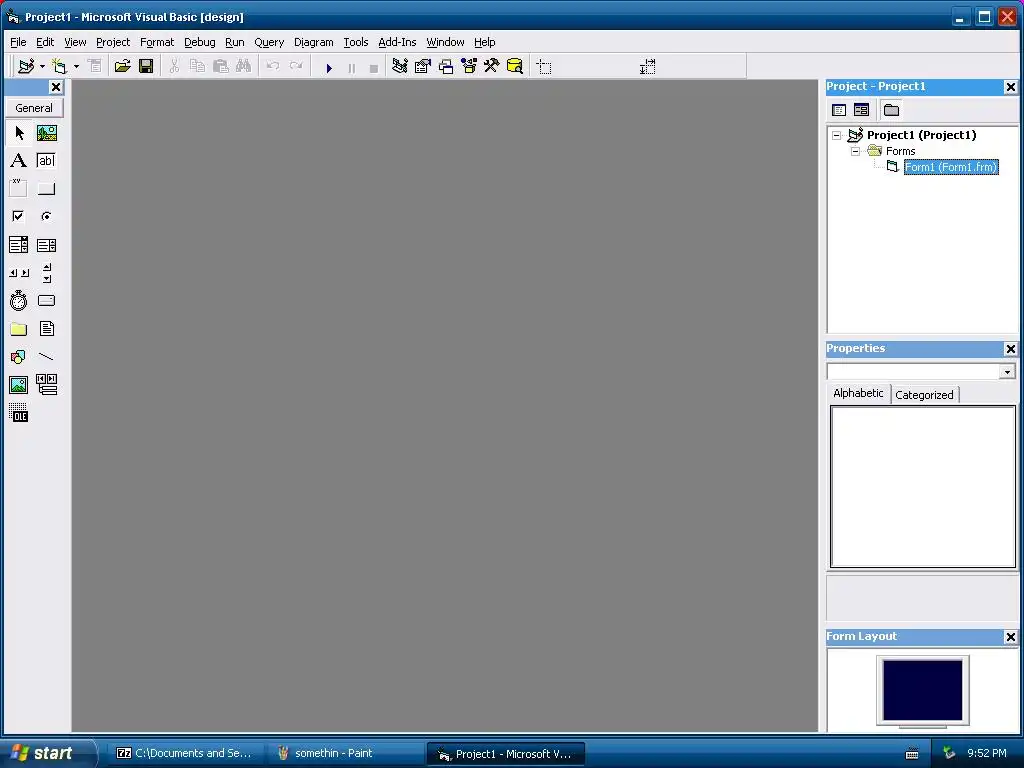Click the monitor preview in Form Layout

[x=923, y=690]
